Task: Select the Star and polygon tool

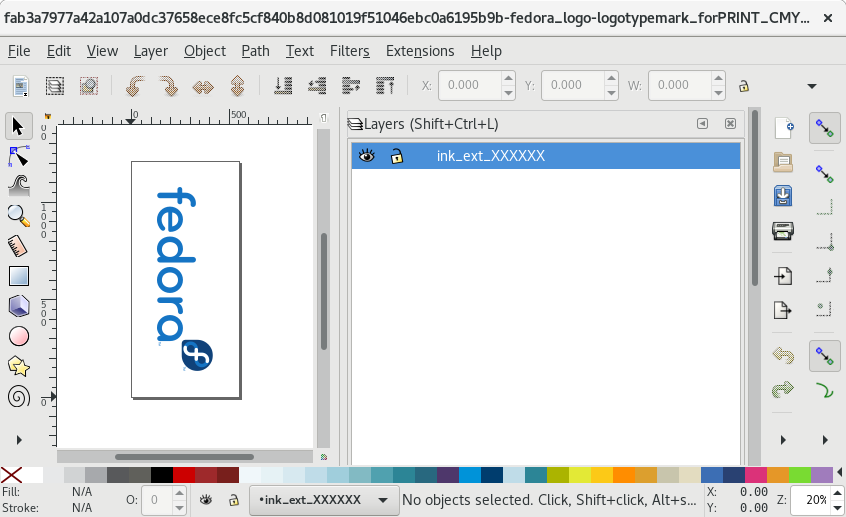Action: [x=18, y=366]
